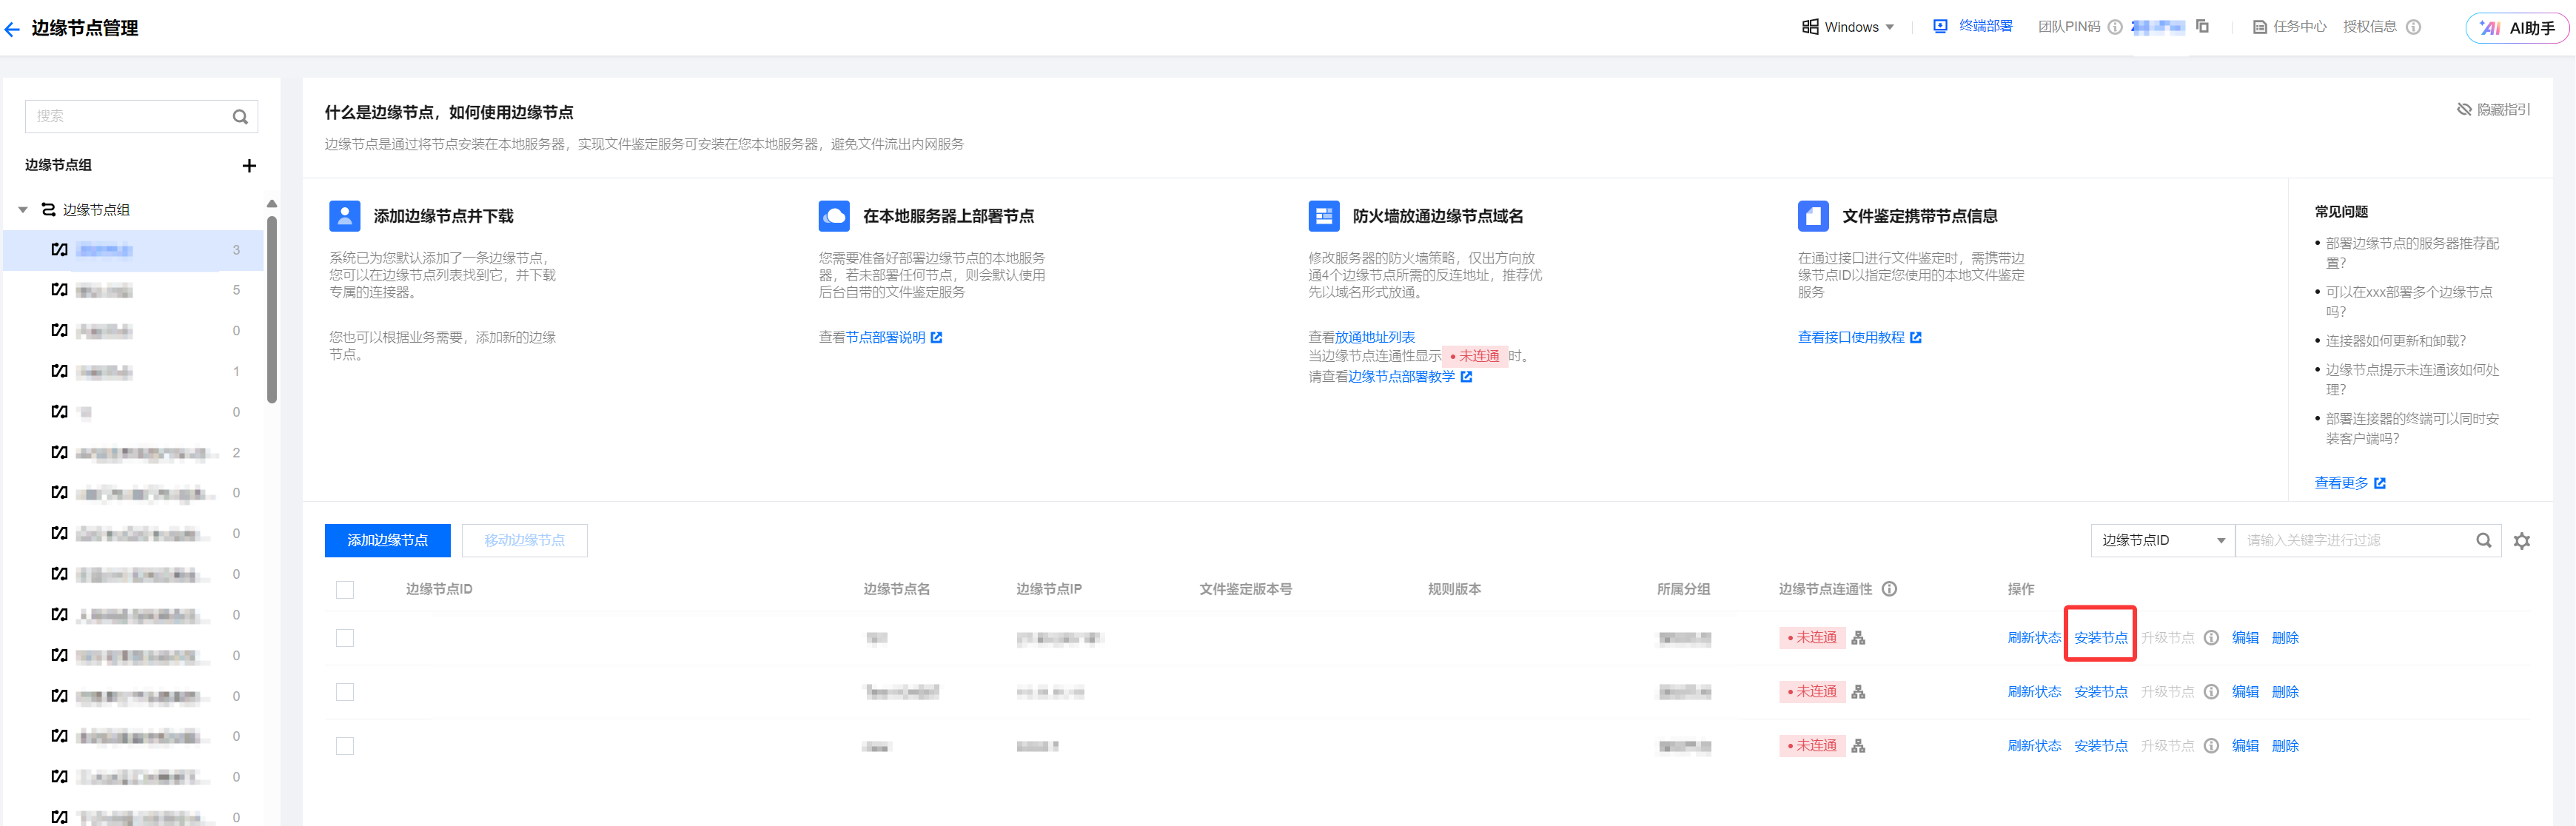Viewport: 2576px width, 826px height.
Task: Open the Windows platform dropdown
Action: (1848, 27)
